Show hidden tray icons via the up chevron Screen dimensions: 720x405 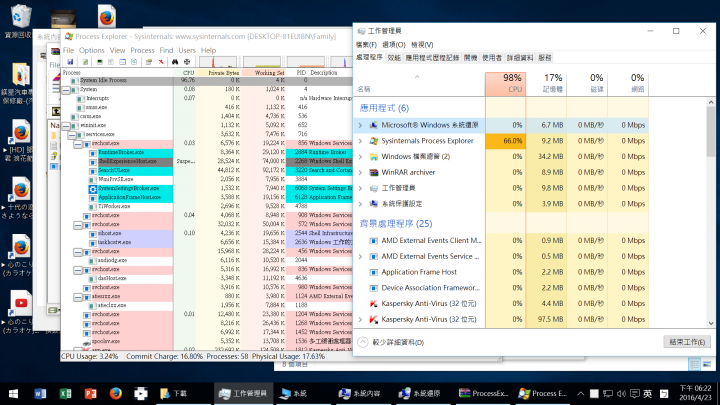pyautogui.click(x=580, y=394)
